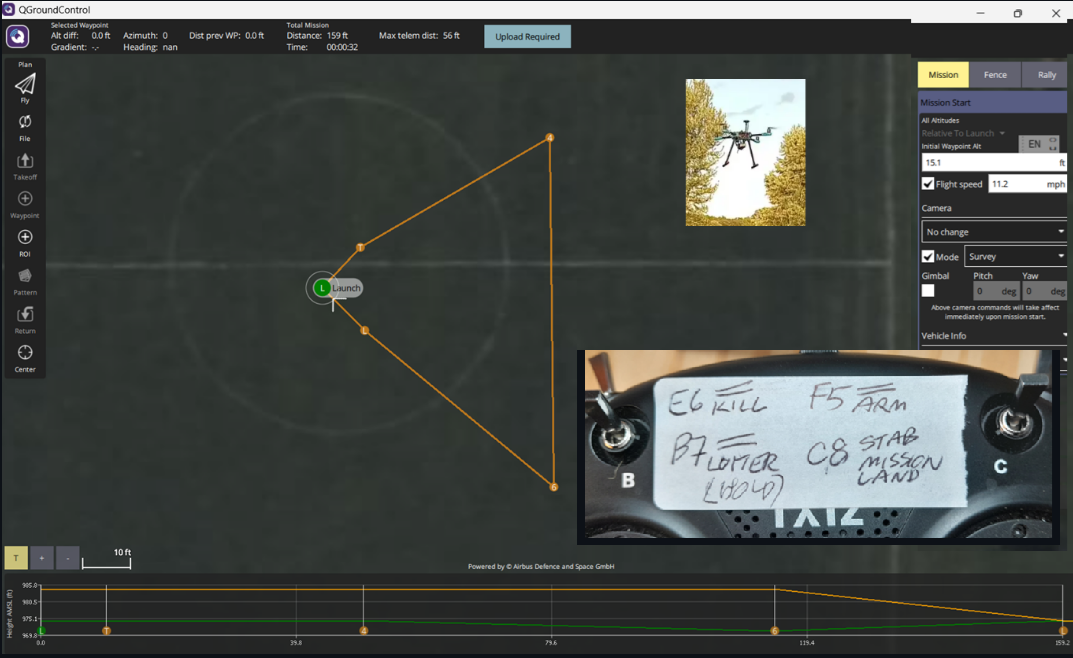Disable the Mode checkbox

(x=926, y=256)
